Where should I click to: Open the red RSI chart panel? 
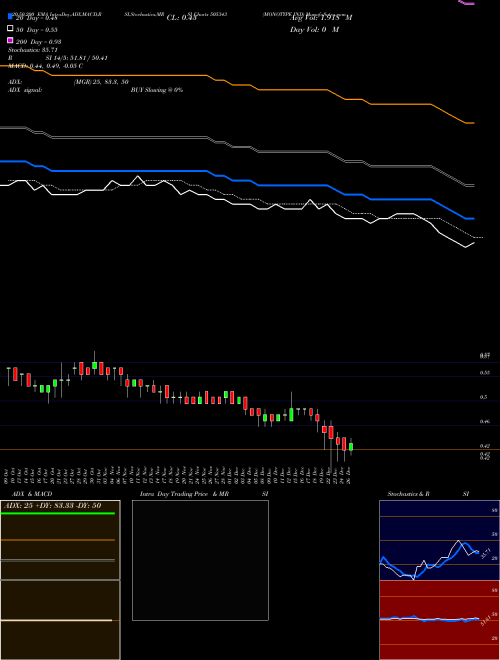(439, 620)
